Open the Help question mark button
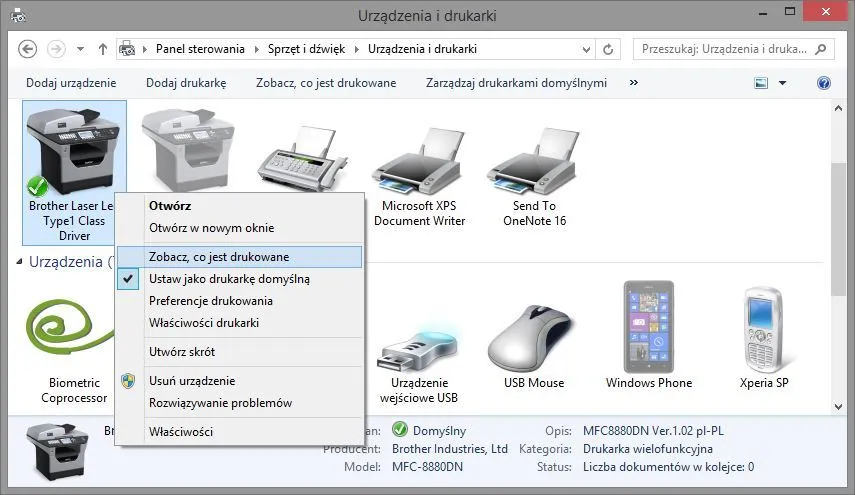 824,83
